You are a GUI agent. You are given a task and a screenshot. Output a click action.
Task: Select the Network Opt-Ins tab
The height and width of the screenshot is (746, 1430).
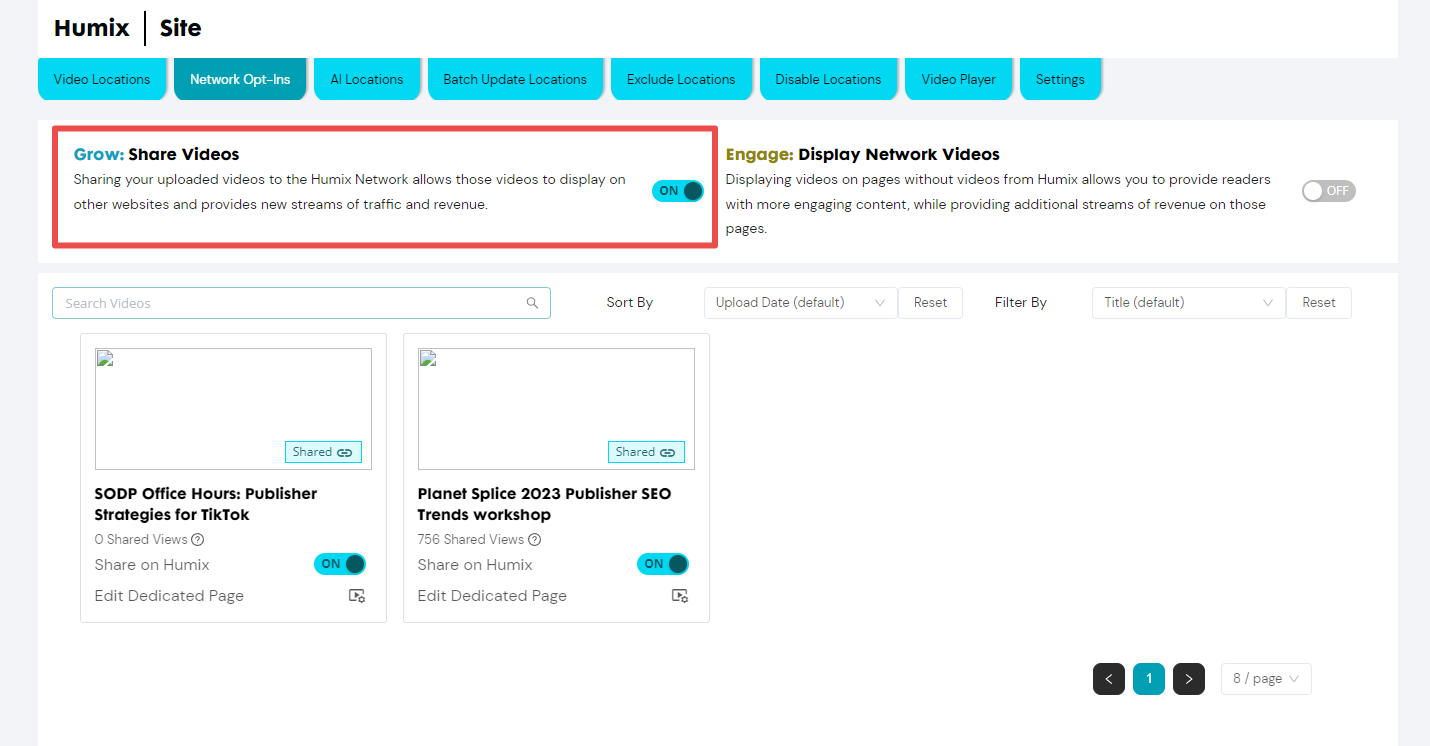point(240,79)
